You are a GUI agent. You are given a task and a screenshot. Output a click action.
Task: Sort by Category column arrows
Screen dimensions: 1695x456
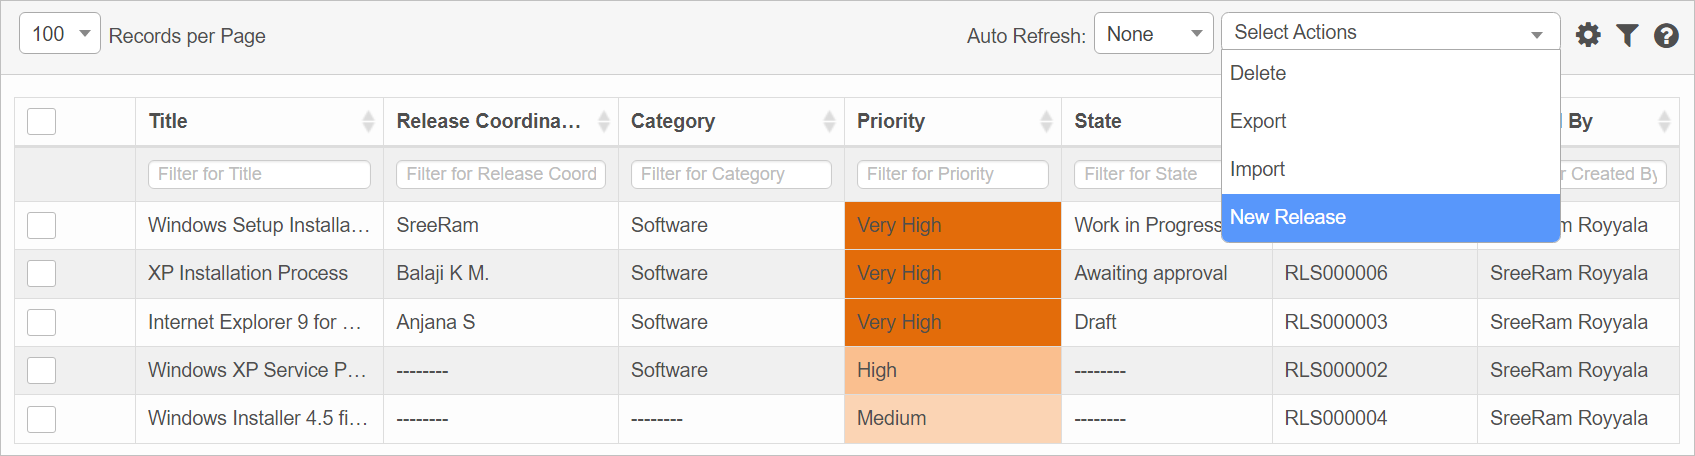(x=829, y=121)
